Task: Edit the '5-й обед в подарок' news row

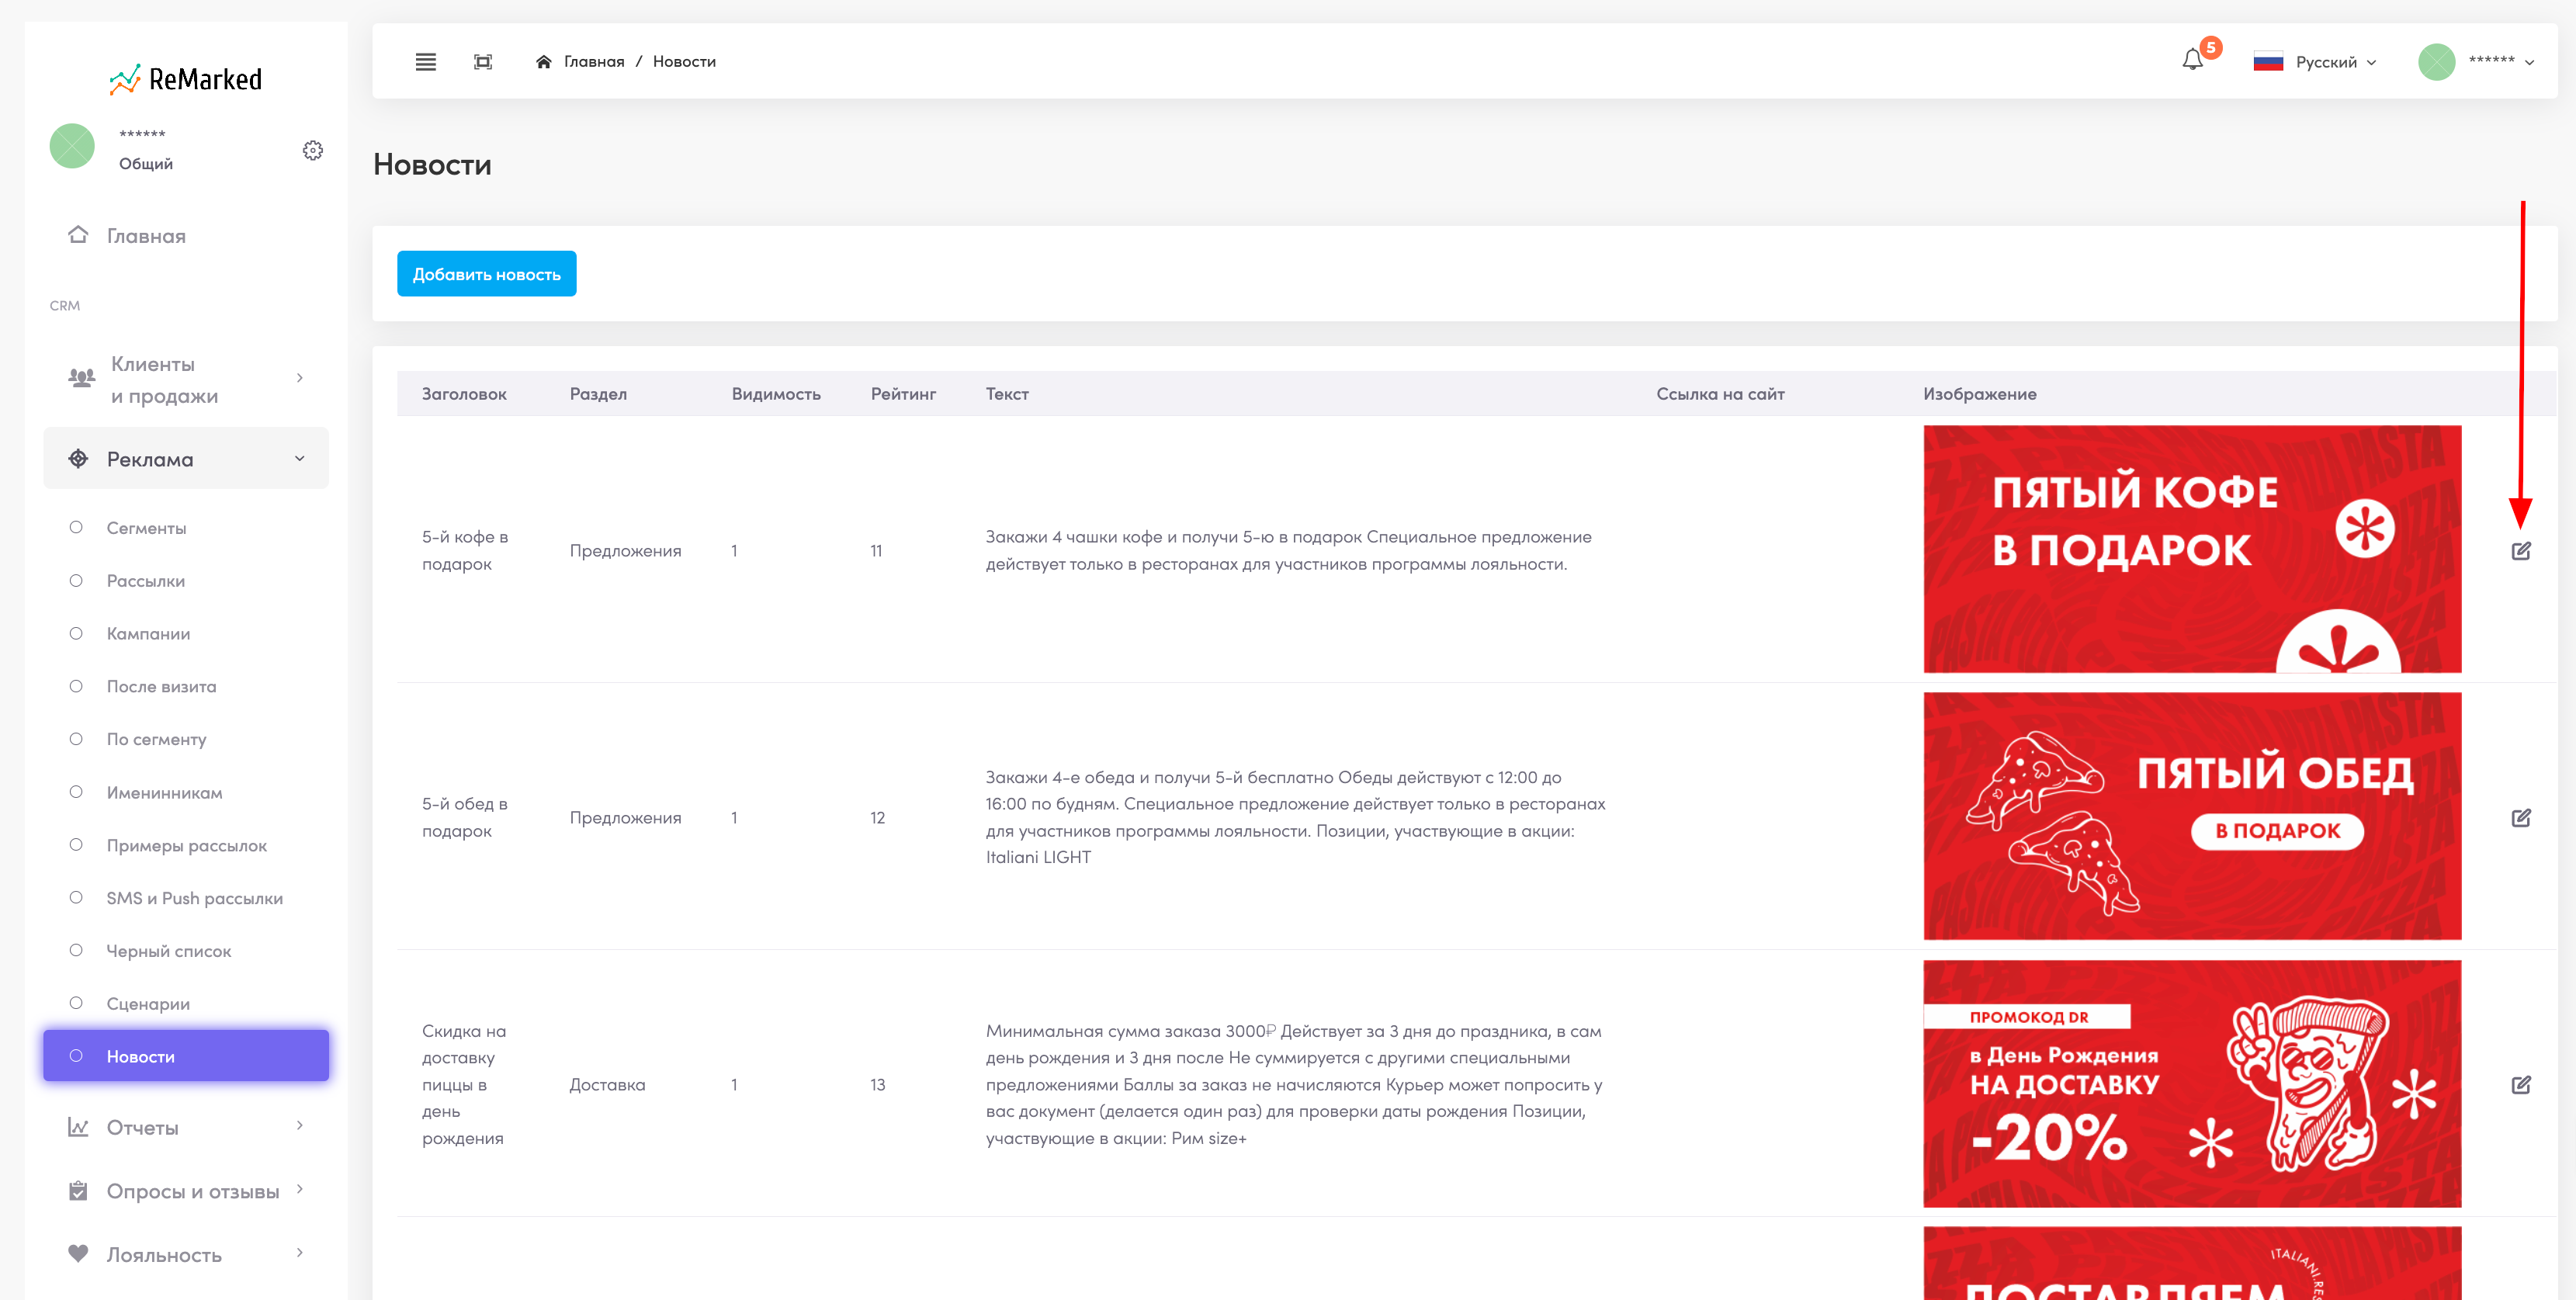Action: [x=2521, y=818]
